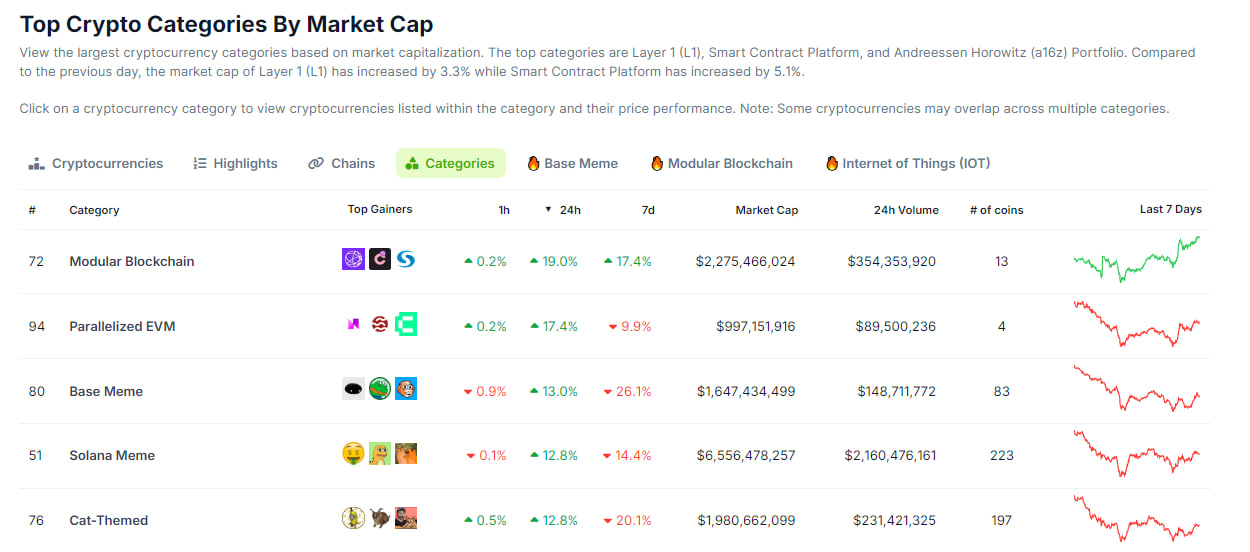The image size is (1250, 552).
Task: Sort categories by the 7d column
Action: pos(648,210)
